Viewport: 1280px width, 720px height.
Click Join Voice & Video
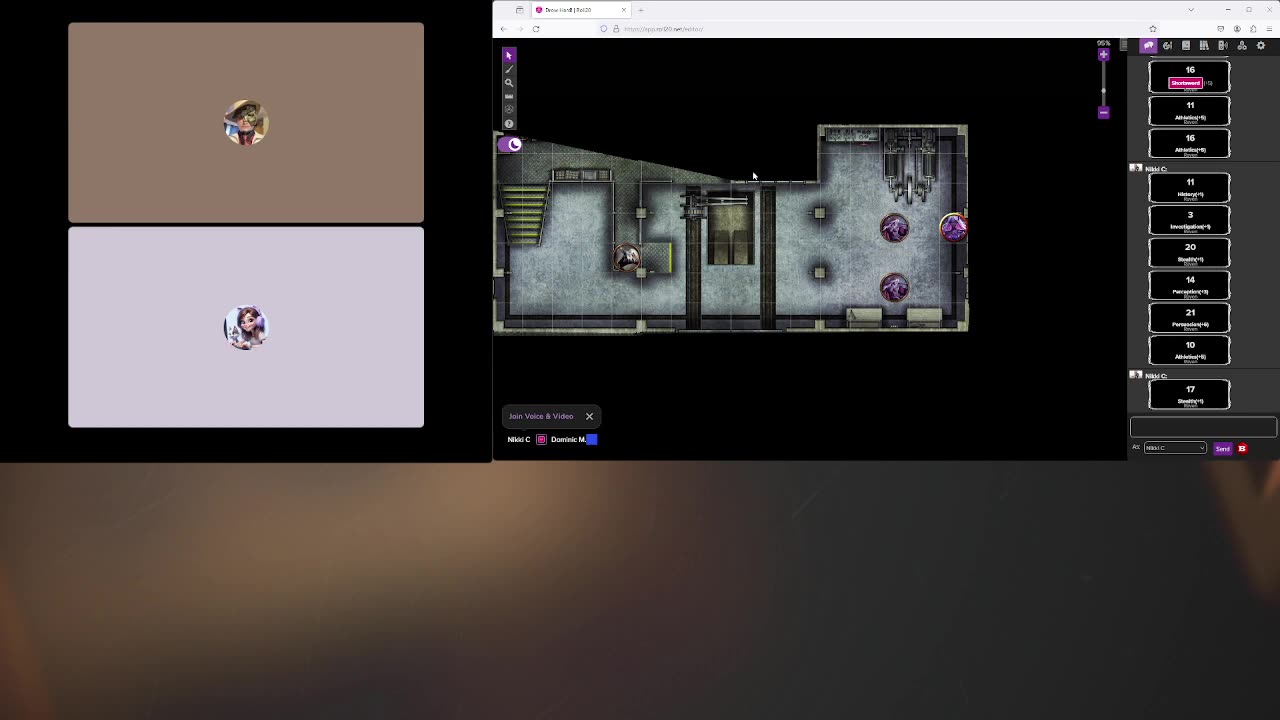click(x=541, y=416)
